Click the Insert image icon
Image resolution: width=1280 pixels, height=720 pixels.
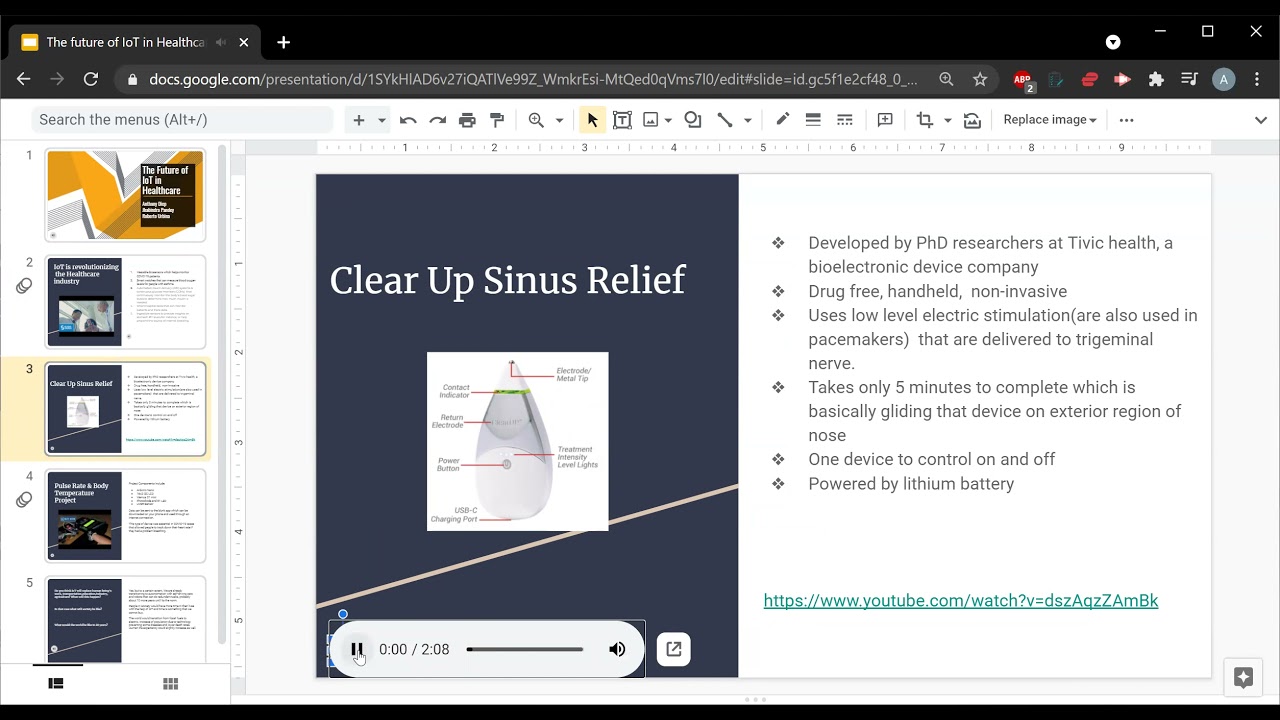[651, 120]
